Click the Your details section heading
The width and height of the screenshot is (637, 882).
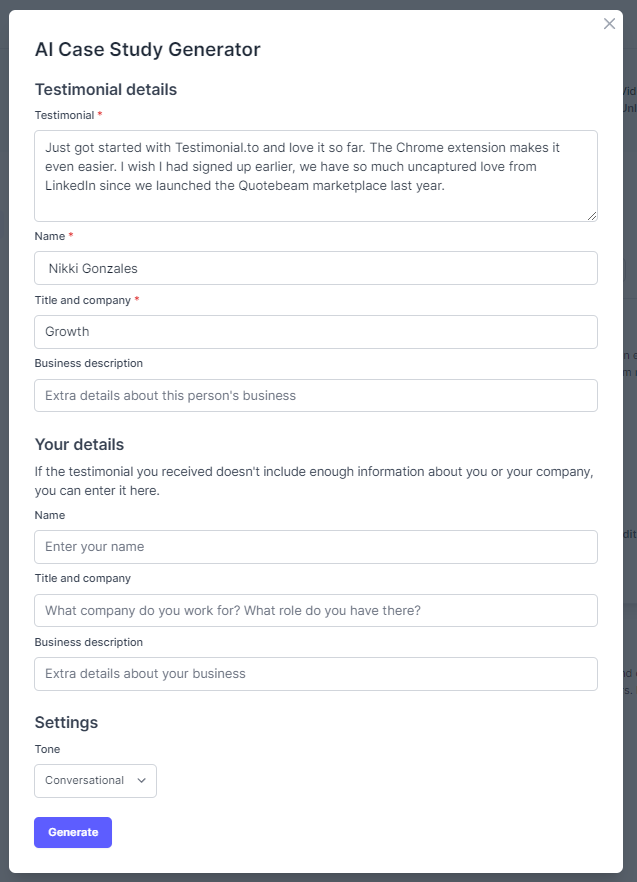pyautogui.click(x=79, y=444)
